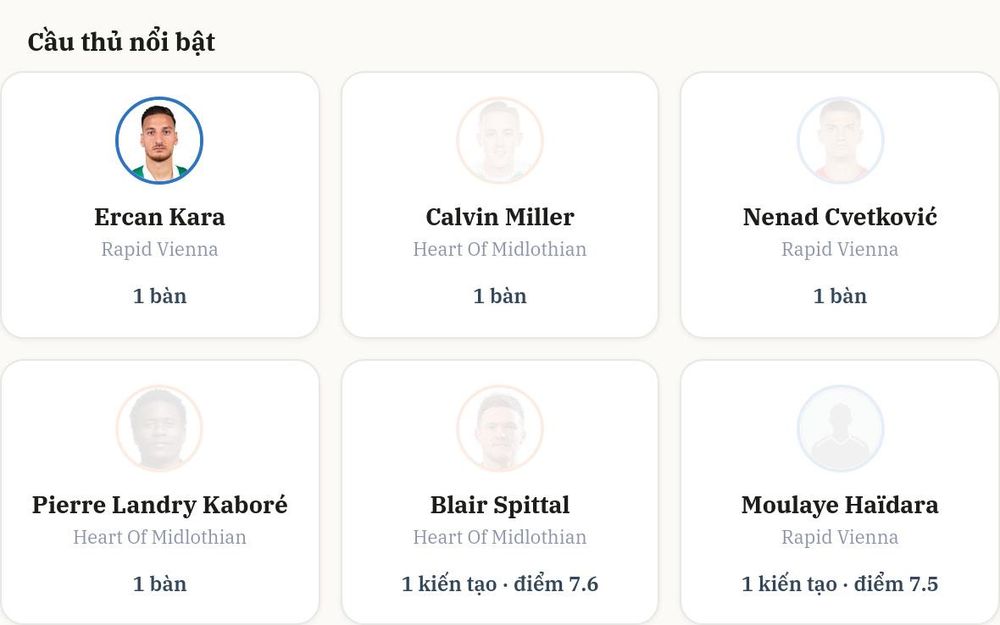The height and width of the screenshot is (625, 1000).
Task: Open Blair Spittal's name link
Action: click(x=500, y=504)
